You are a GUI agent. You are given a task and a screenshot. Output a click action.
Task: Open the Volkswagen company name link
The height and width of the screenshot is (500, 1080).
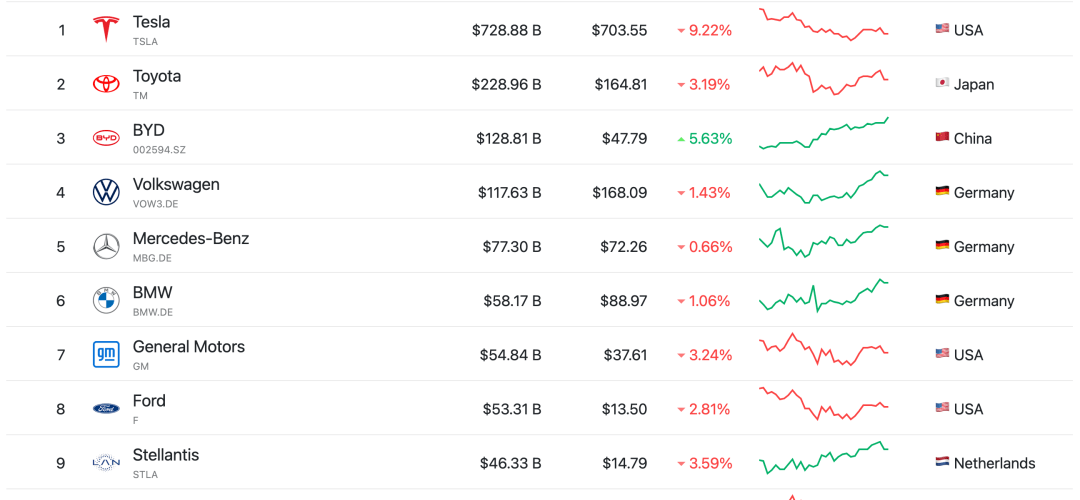click(176, 185)
